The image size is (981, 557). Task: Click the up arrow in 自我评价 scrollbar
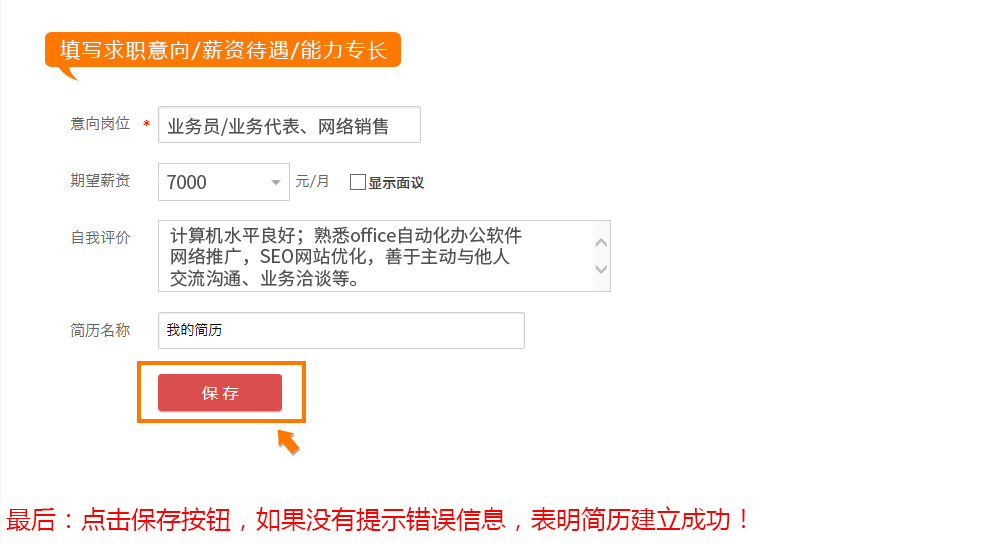601,242
